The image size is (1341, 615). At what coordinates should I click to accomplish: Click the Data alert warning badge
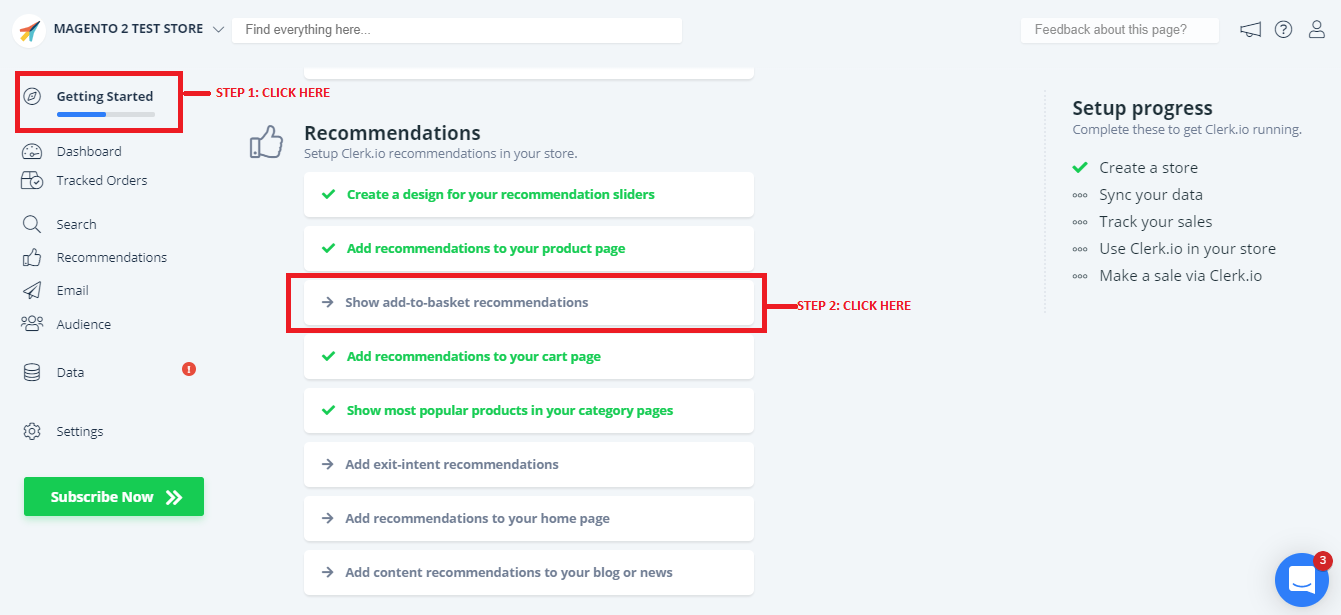189,369
